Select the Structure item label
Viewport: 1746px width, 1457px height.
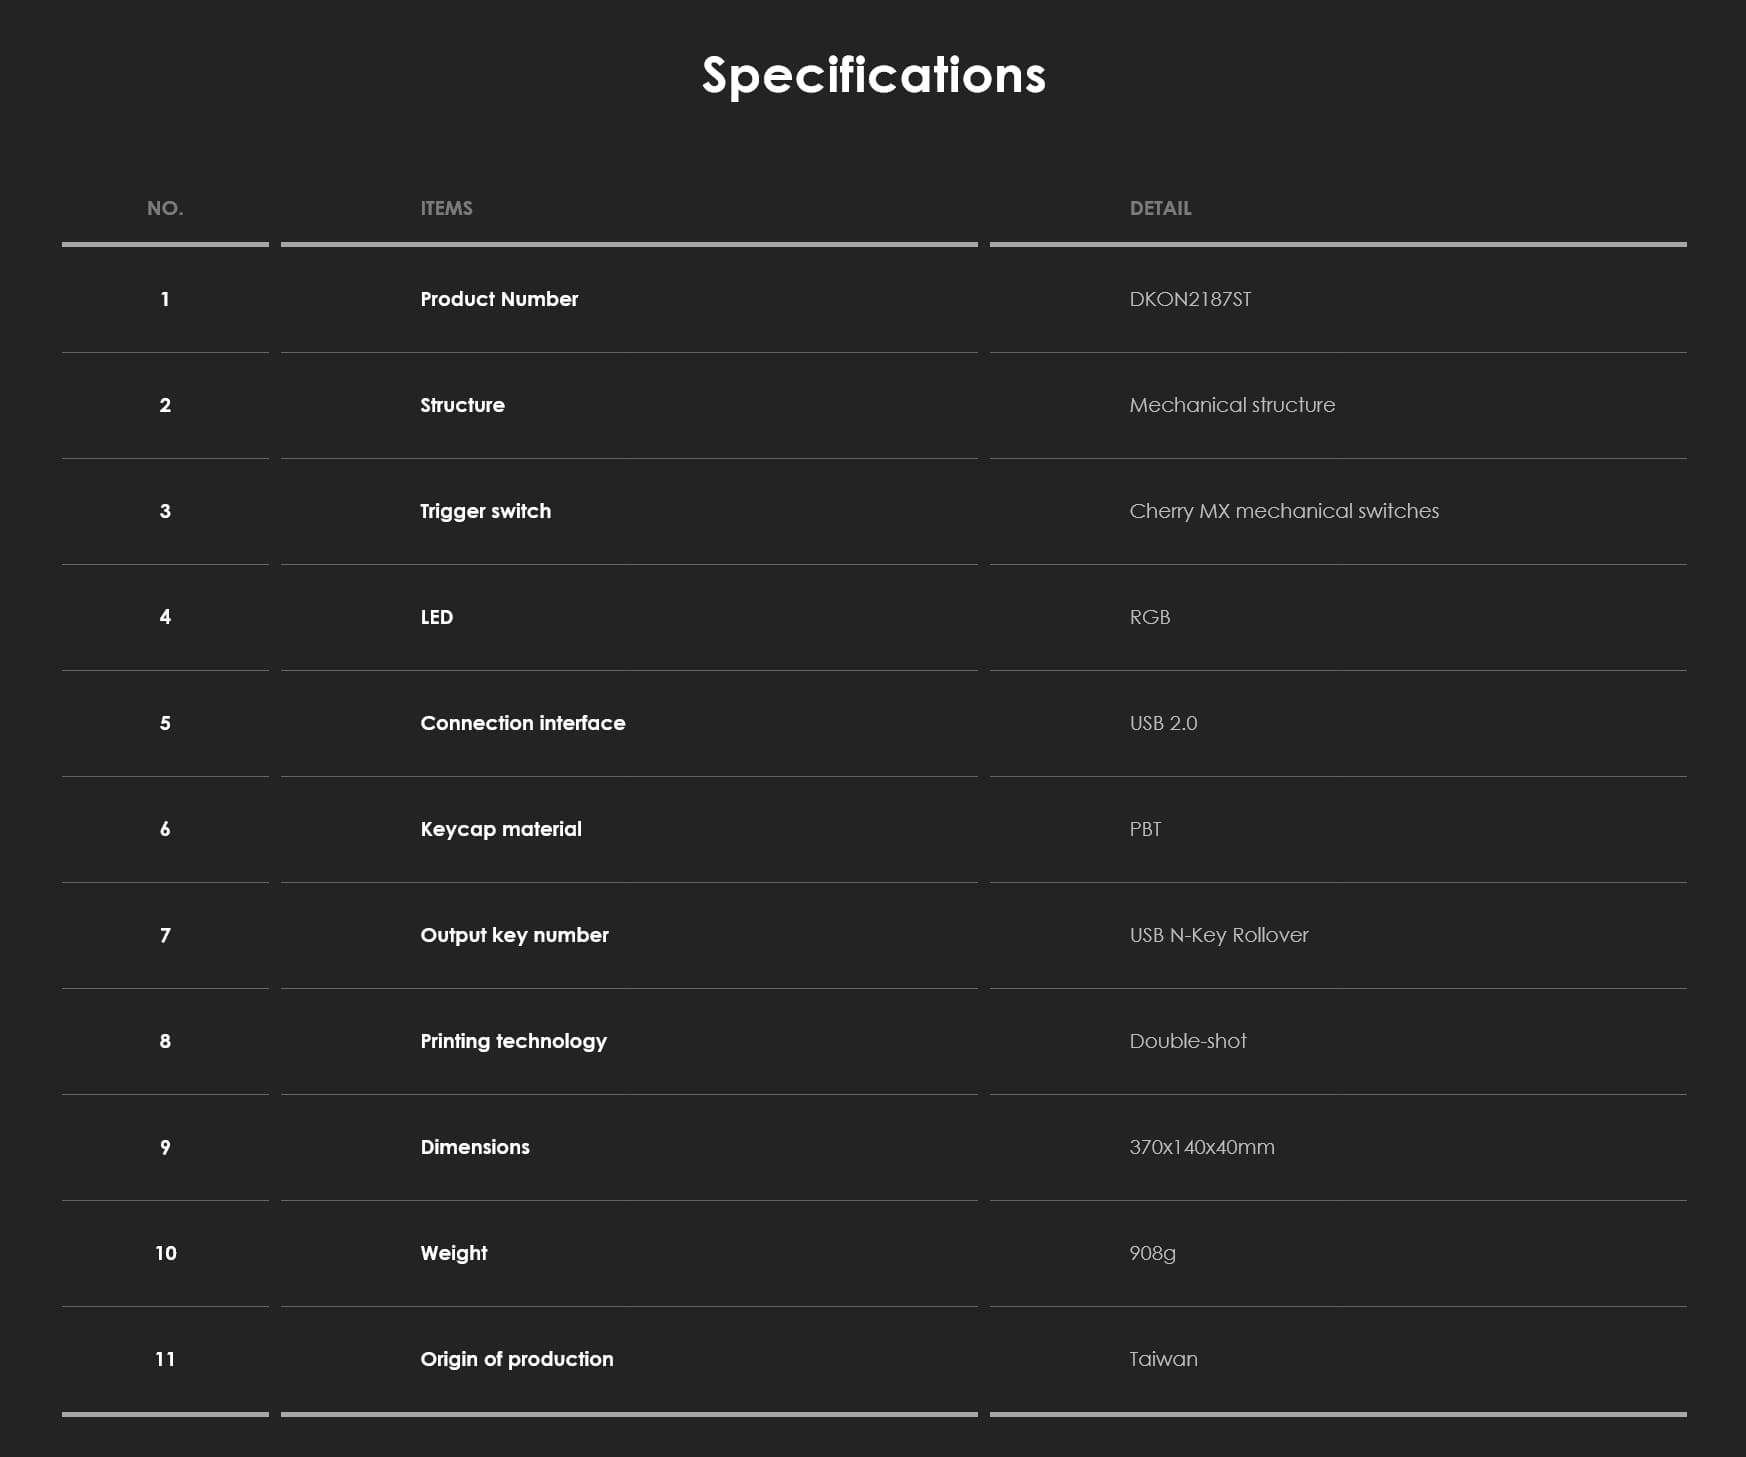(462, 405)
